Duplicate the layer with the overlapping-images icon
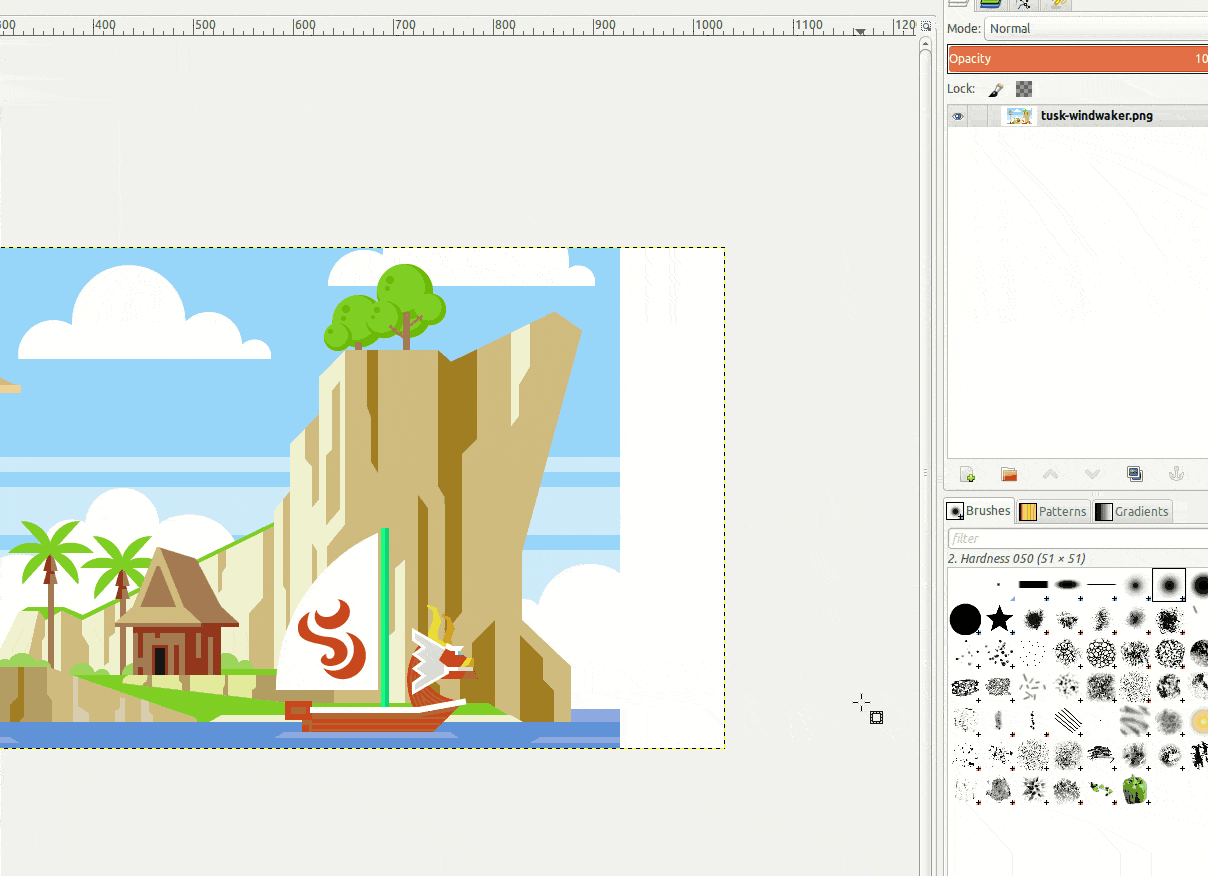The width and height of the screenshot is (1208, 876). [x=1135, y=474]
